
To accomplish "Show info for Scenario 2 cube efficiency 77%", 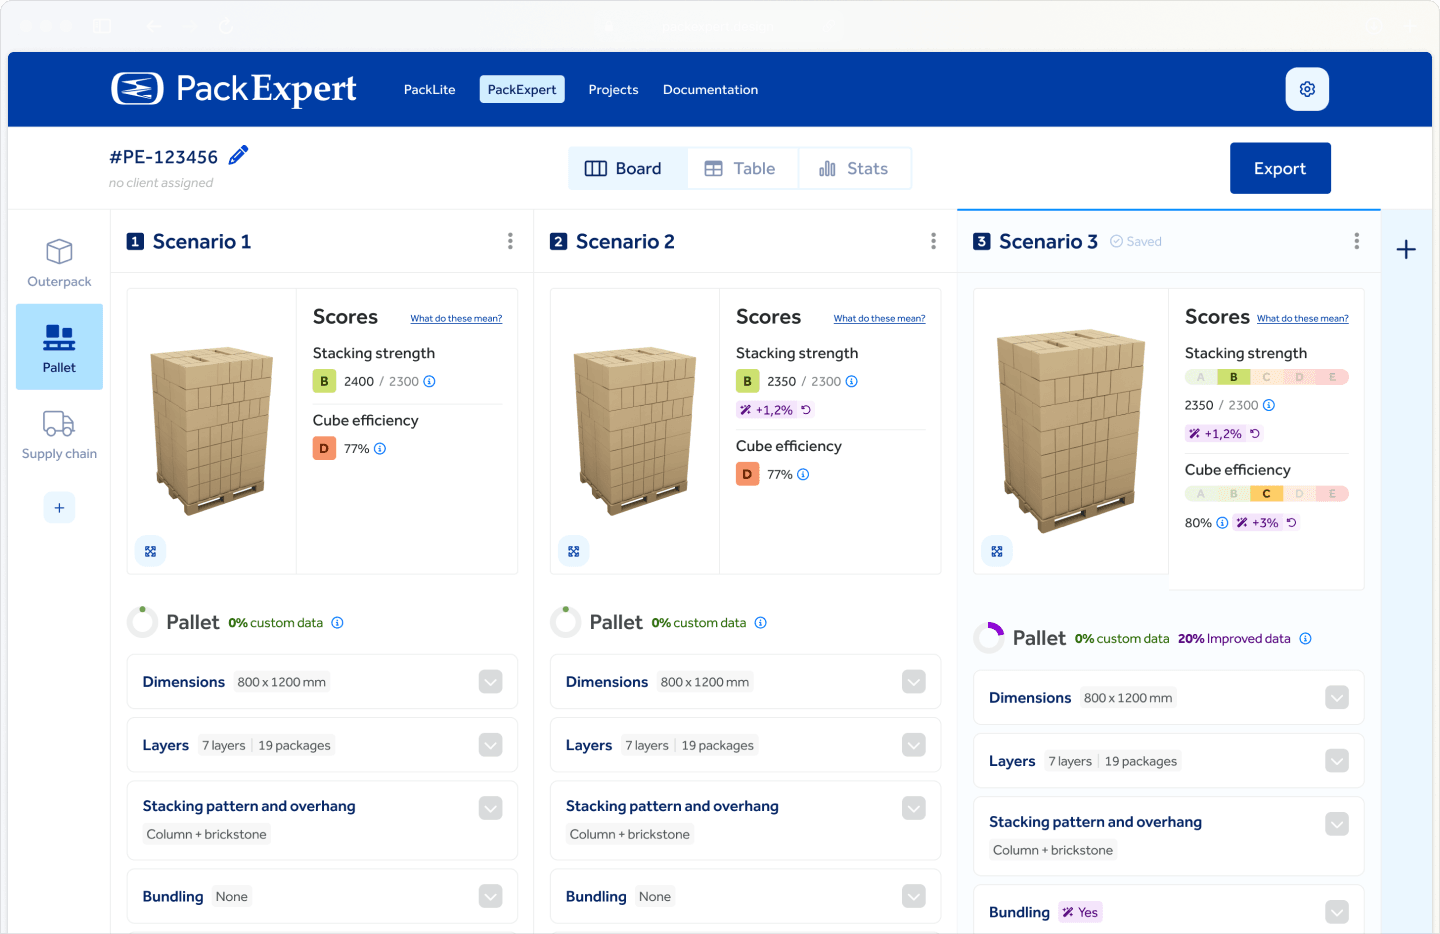I will (x=803, y=475).
